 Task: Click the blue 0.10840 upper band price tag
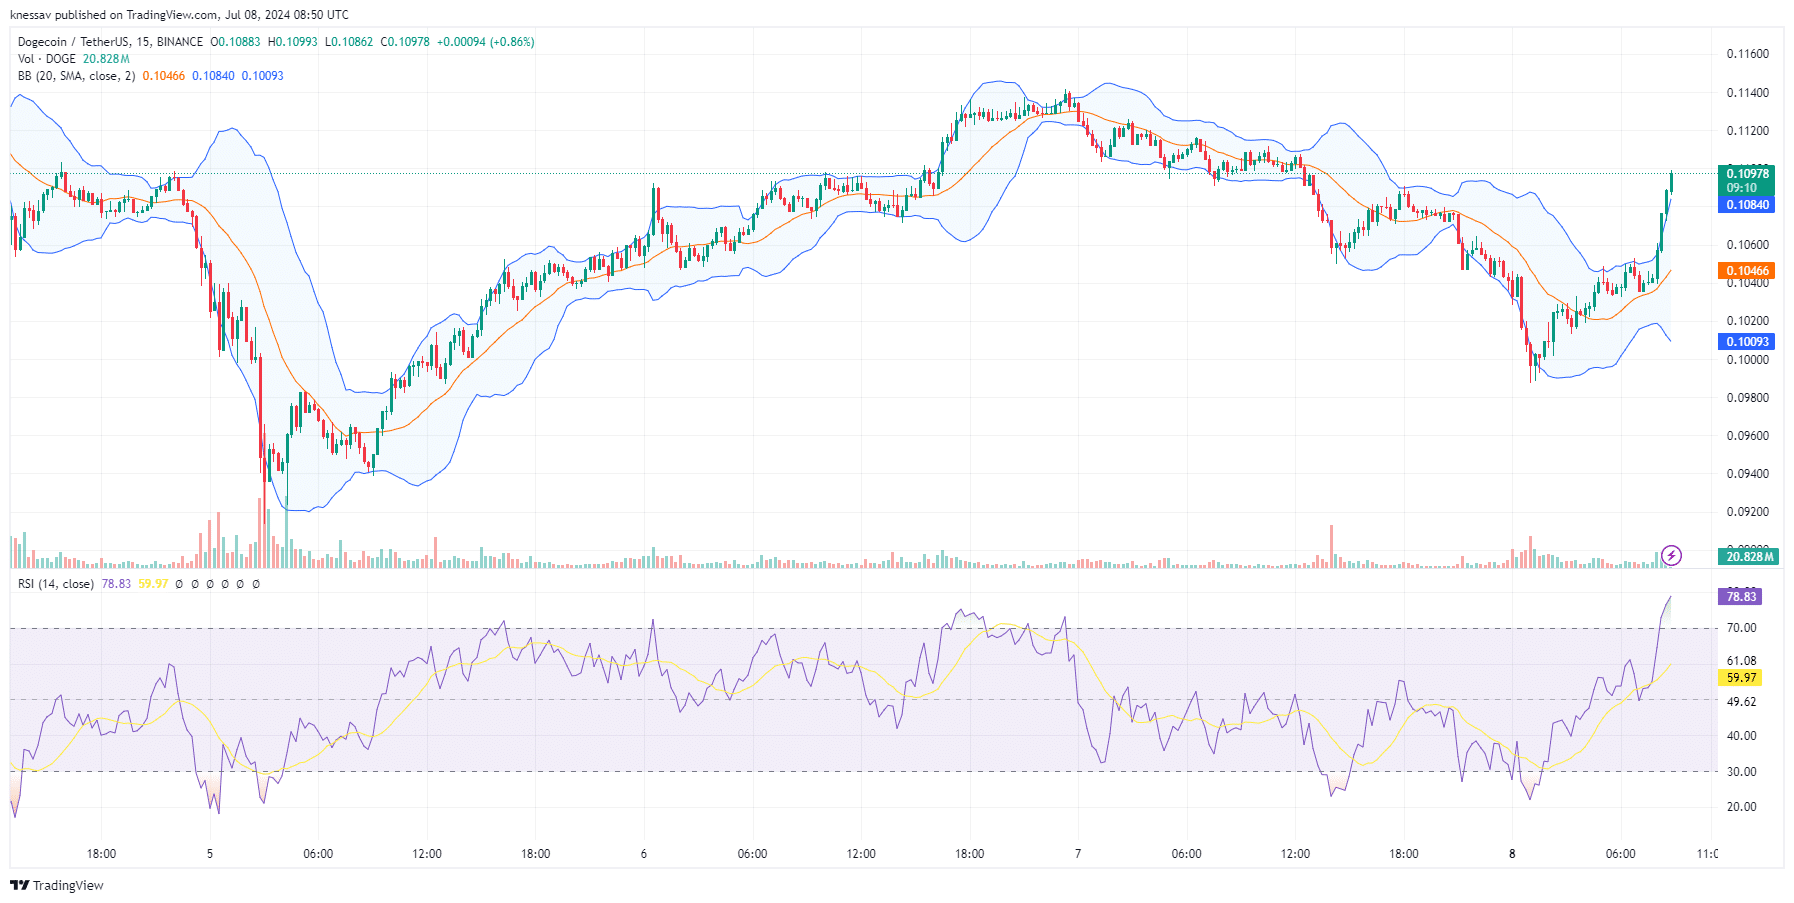1746,205
